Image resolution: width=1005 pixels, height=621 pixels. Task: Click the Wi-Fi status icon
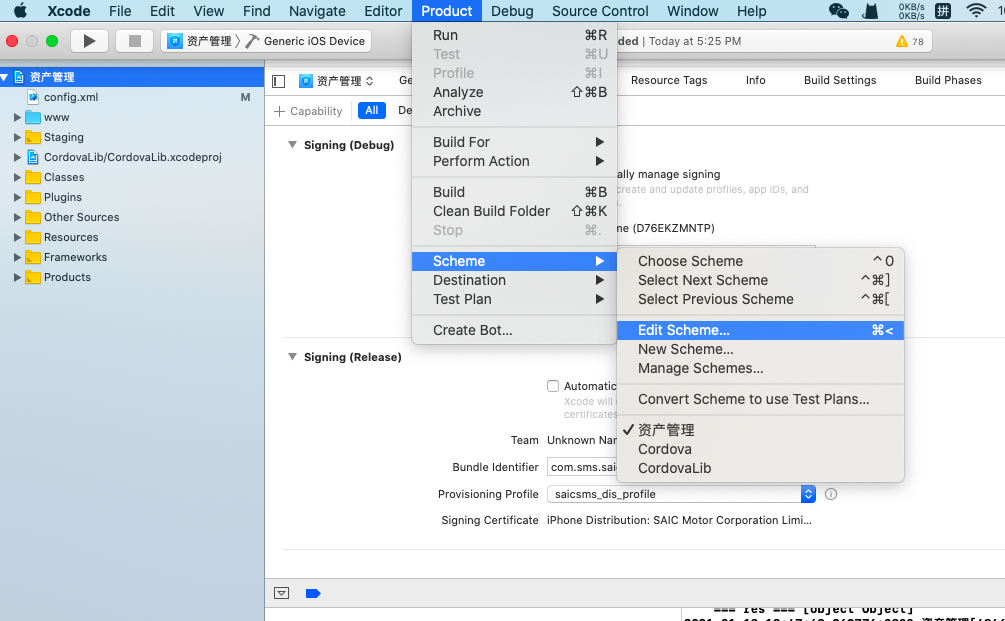(x=976, y=11)
